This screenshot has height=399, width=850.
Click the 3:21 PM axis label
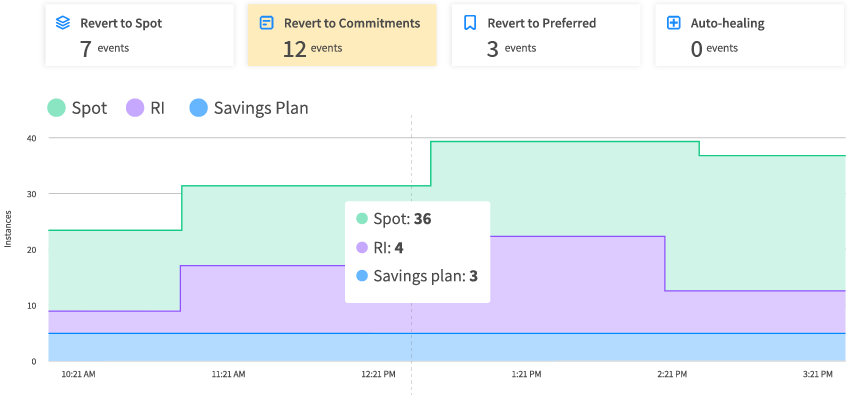[x=817, y=374]
